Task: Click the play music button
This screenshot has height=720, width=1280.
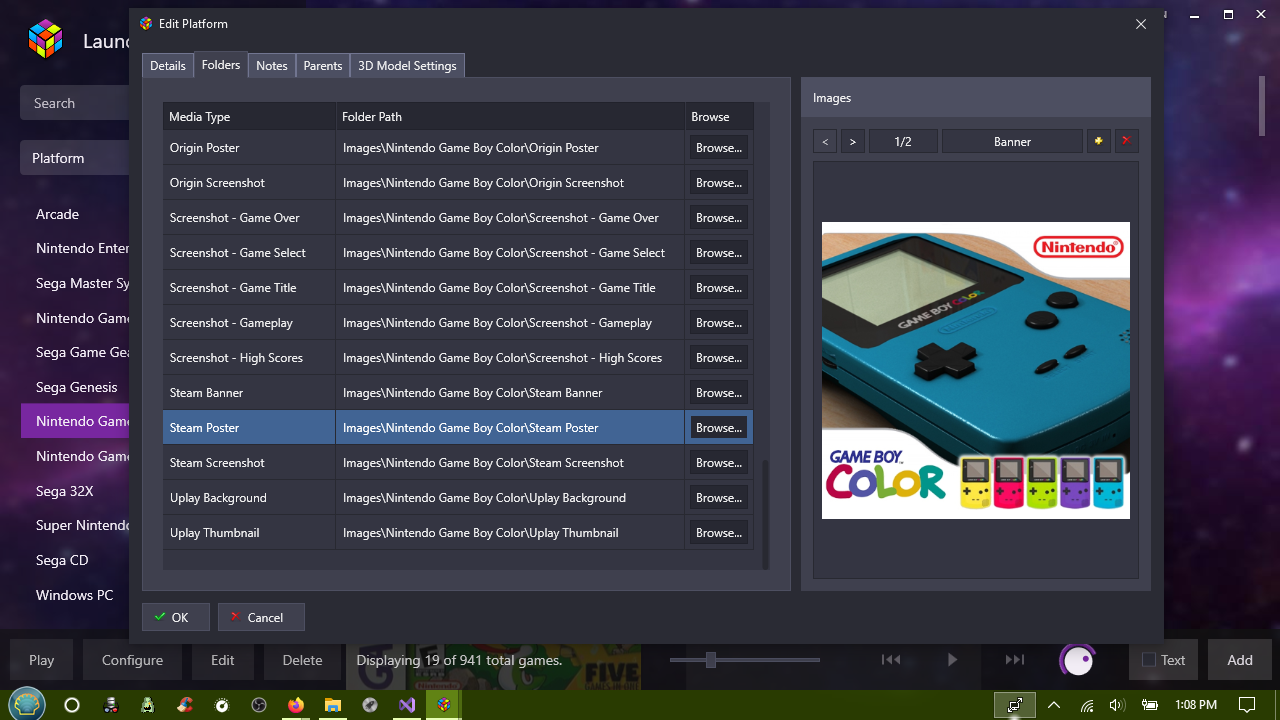Action: click(x=952, y=660)
